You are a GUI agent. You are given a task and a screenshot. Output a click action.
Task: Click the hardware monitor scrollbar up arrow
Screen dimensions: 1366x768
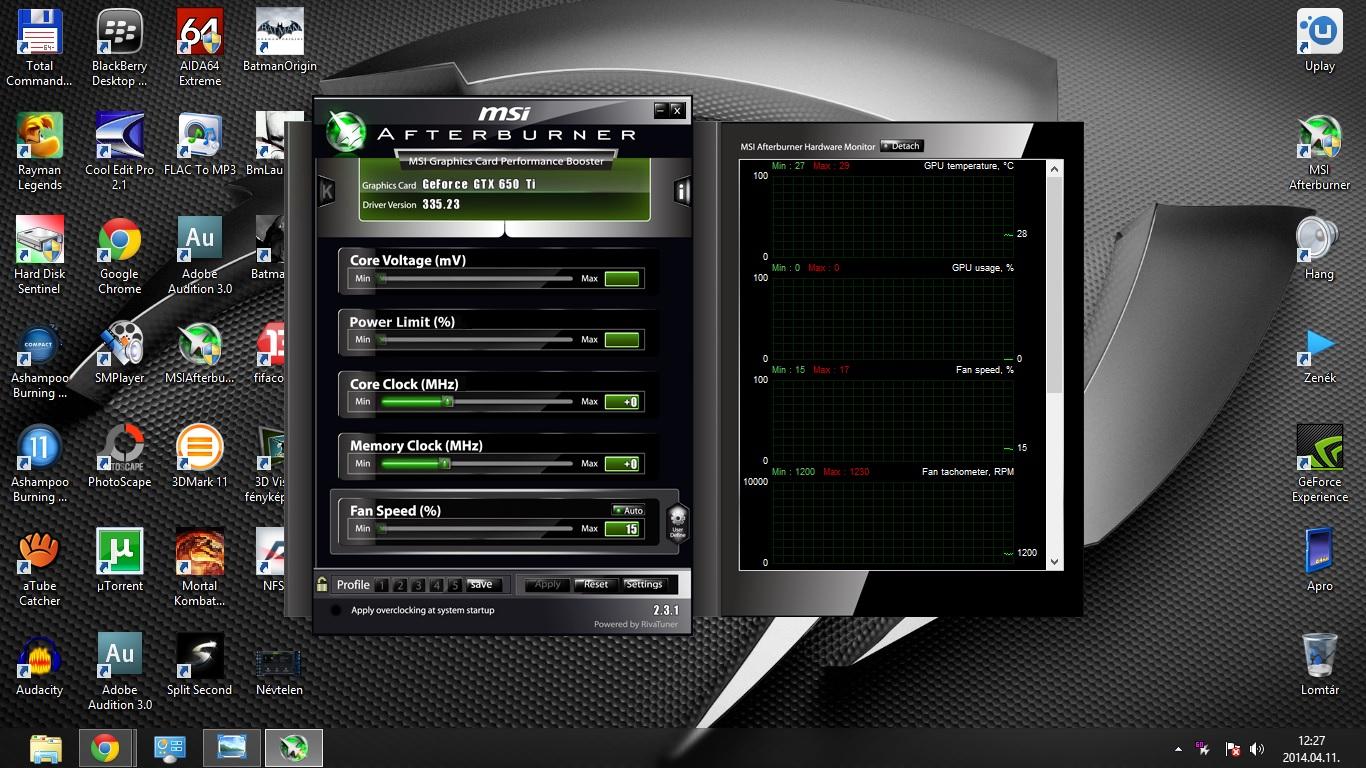[x=1054, y=170]
